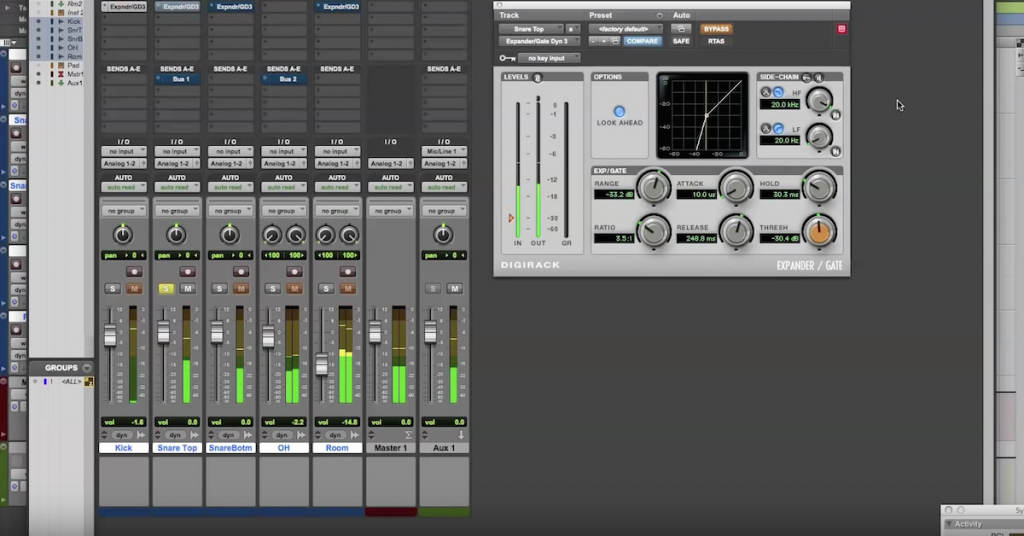Screen dimensions: 1024x536
Task: Open the plugin automation enable window button
Action: [x=680, y=29]
